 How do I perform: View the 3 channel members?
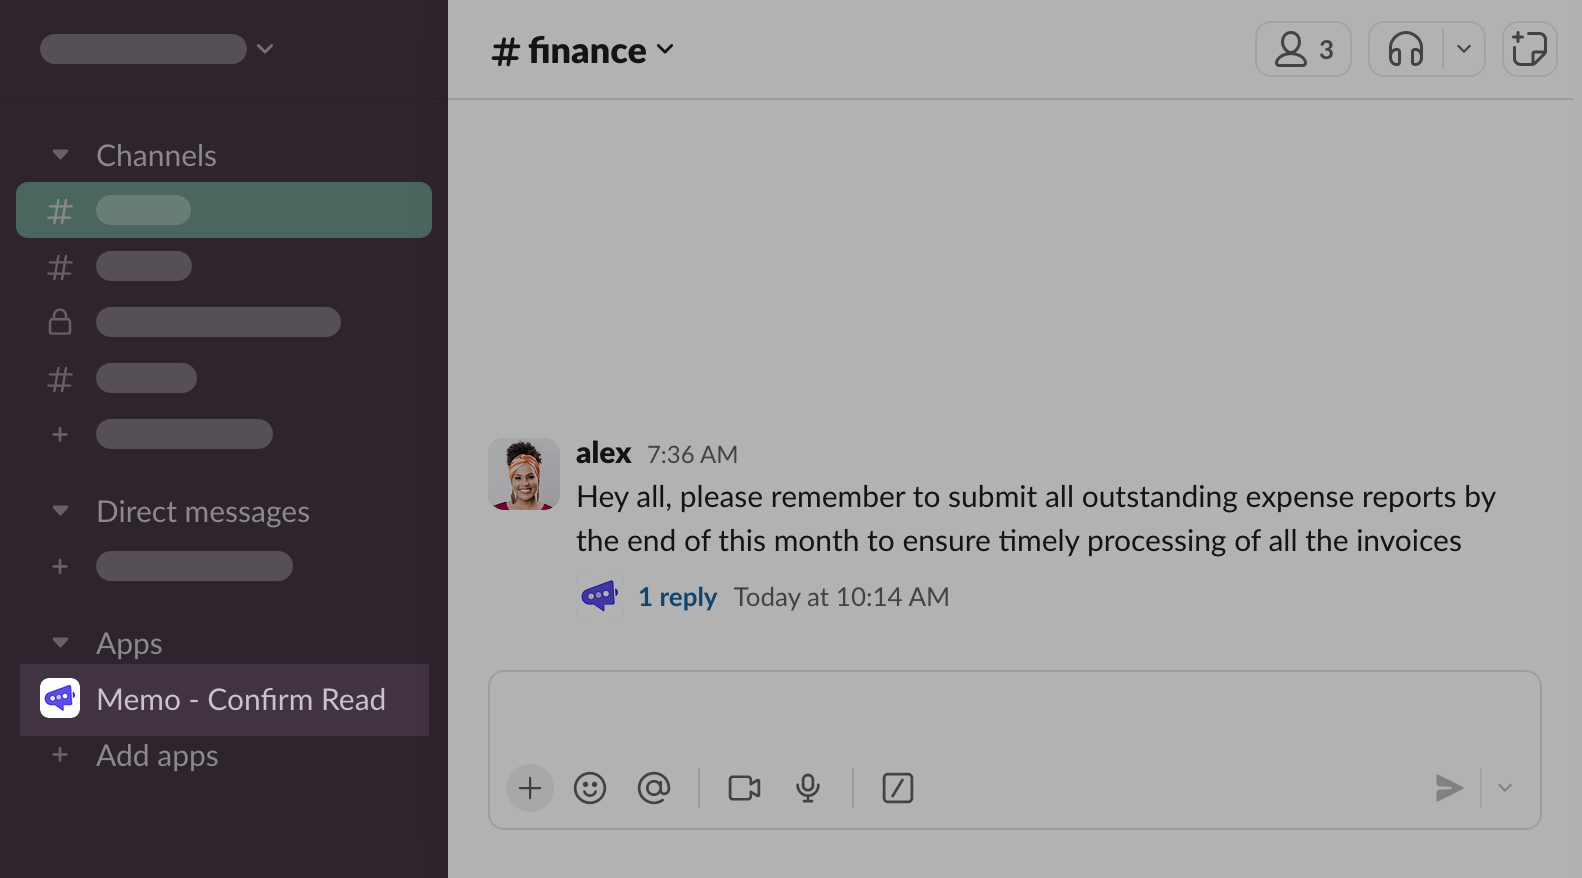point(1303,49)
